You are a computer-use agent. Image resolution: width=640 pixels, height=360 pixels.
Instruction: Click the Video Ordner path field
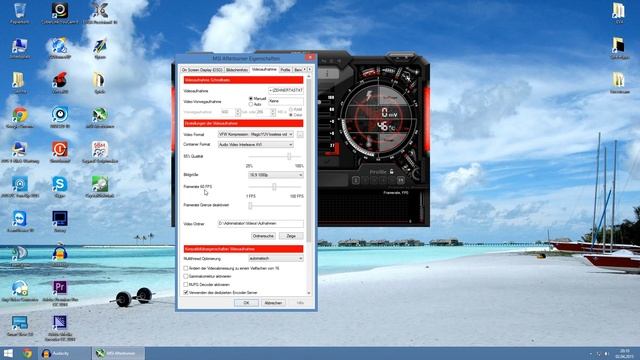point(260,224)
